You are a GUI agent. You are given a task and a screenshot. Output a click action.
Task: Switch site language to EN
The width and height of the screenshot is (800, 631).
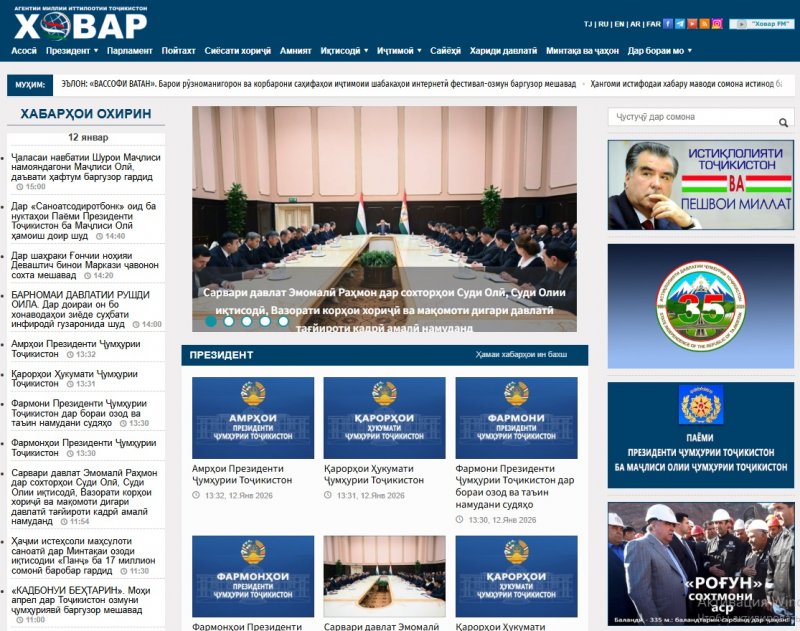coord(620,23)
